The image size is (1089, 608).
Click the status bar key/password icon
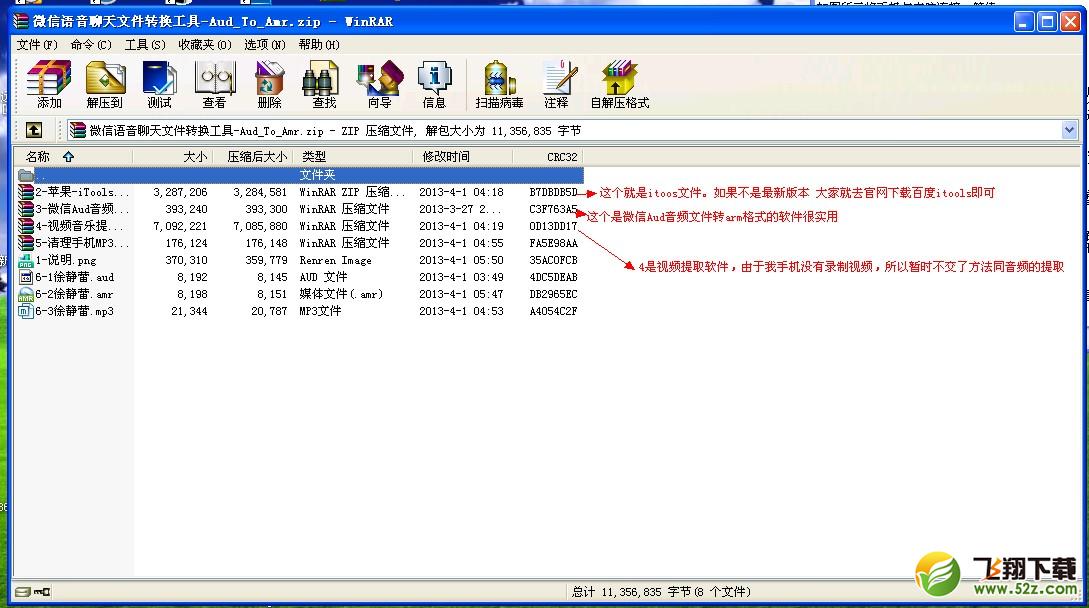pos(42,591)
